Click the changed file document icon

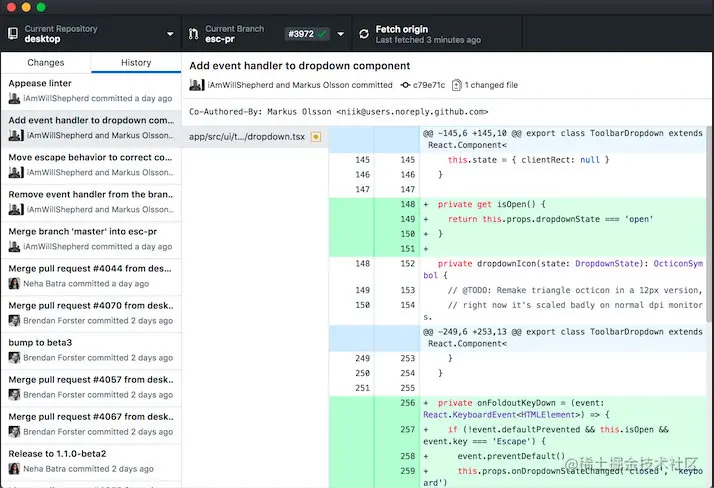click(x=456, y=85)
